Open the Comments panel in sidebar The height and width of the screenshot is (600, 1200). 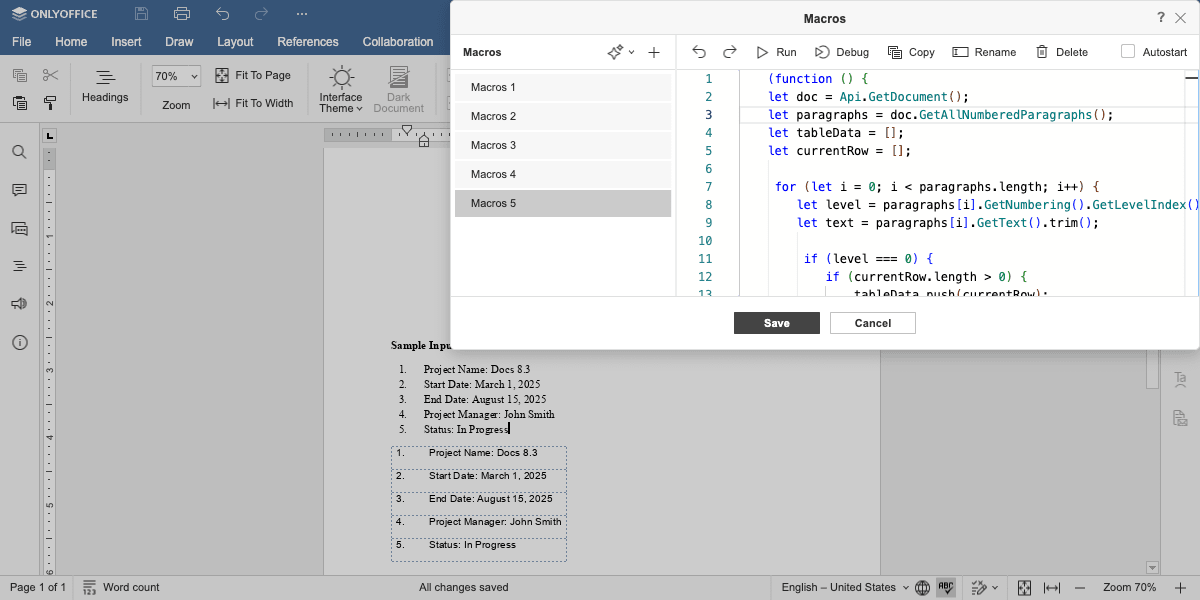19,190
